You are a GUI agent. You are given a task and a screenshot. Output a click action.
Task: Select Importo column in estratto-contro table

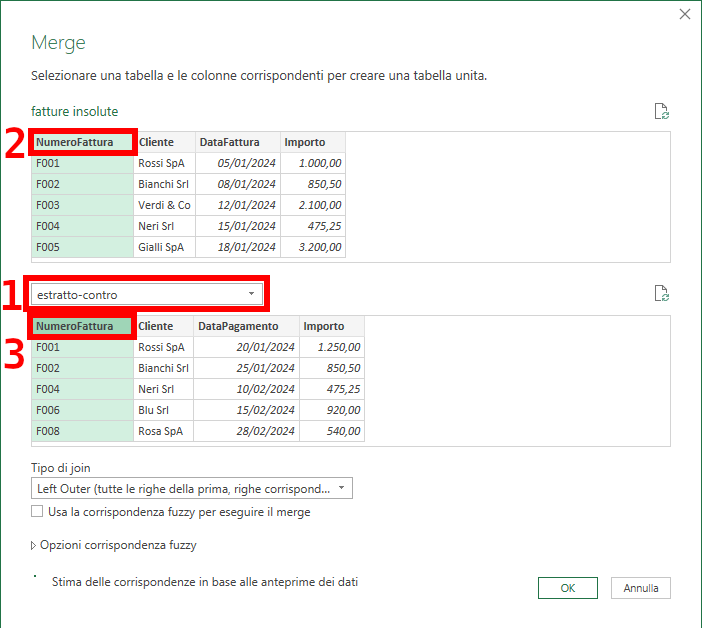pyautogui.click(x=332, y=326)
